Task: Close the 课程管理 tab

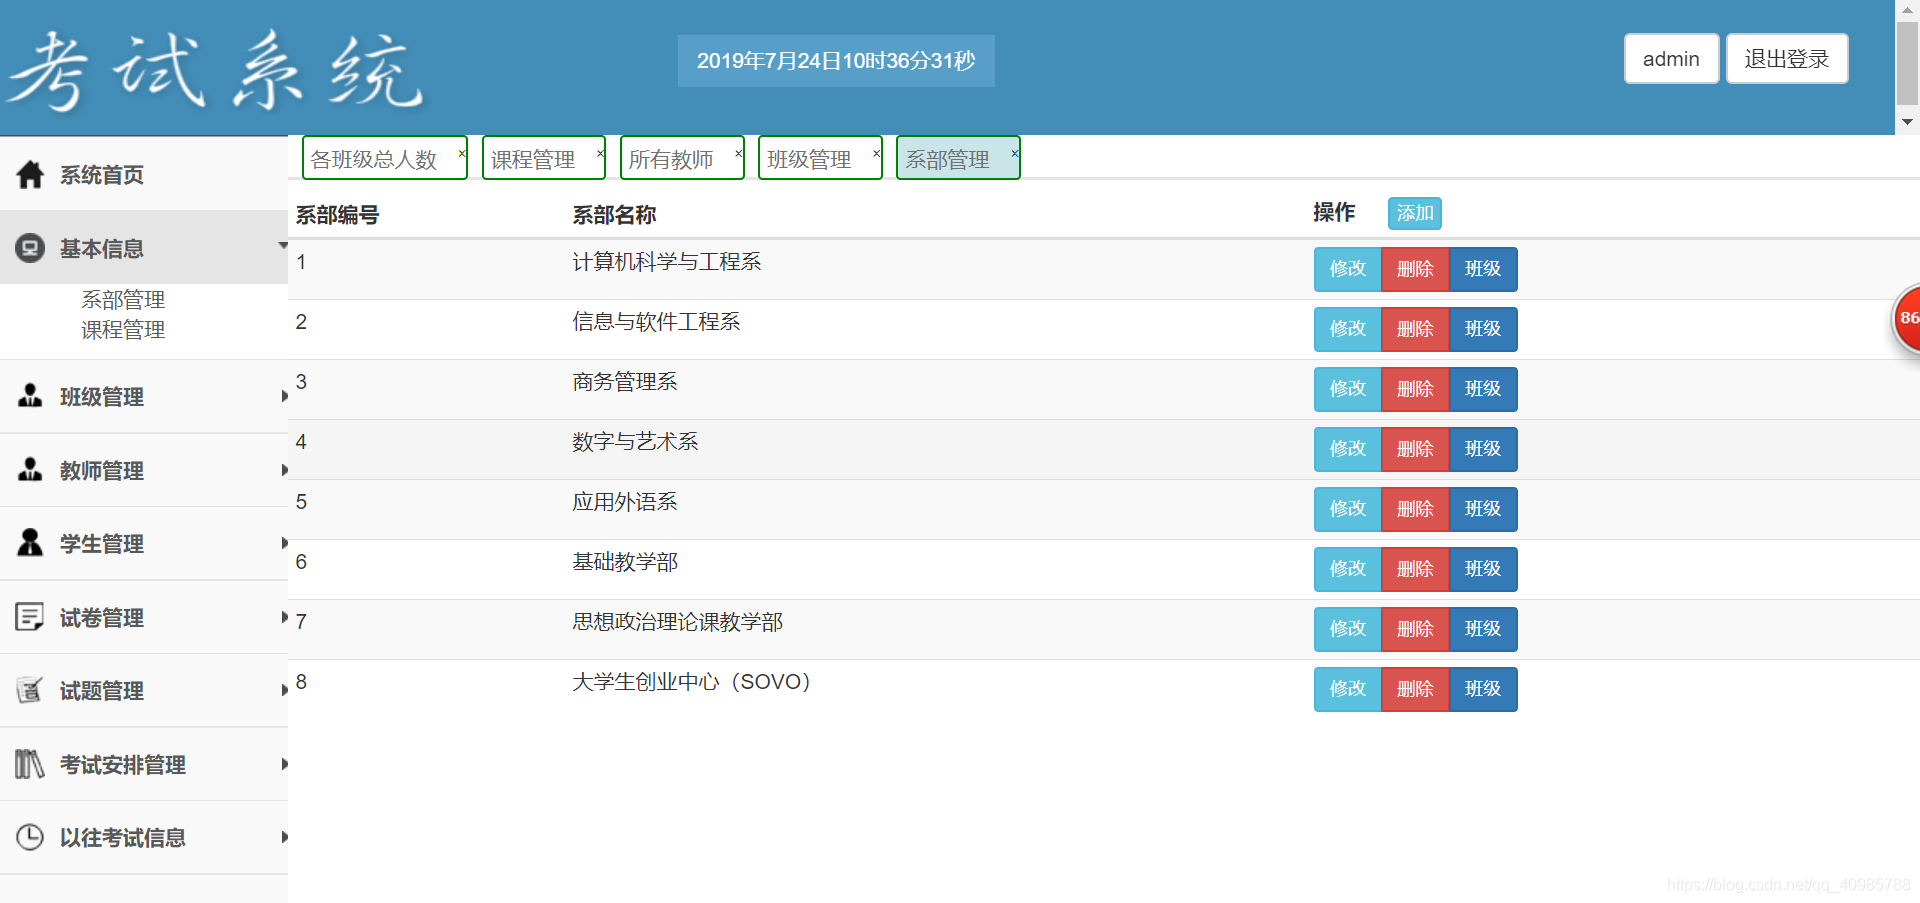Action: coord(600,153)
